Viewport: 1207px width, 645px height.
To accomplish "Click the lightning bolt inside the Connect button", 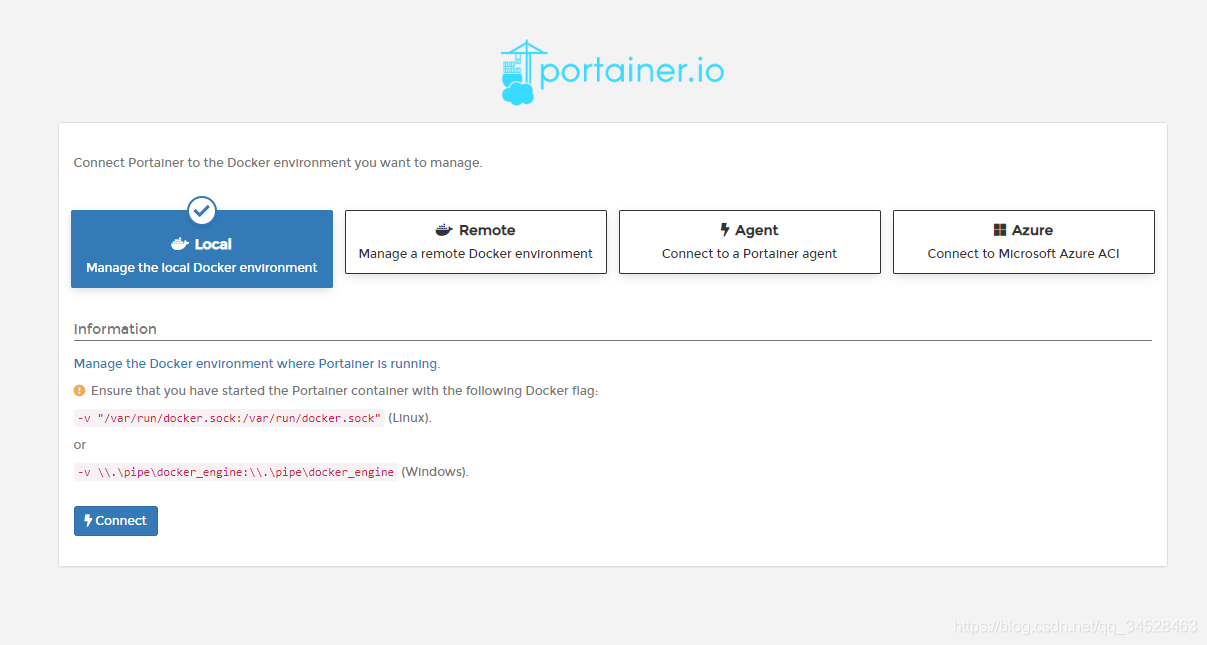I will 88,521.
